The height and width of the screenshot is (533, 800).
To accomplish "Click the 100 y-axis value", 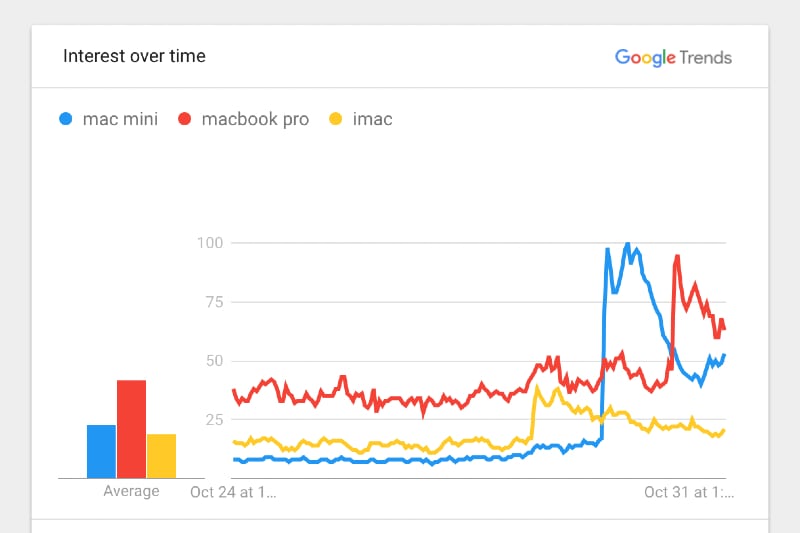I will click(213, 243).
